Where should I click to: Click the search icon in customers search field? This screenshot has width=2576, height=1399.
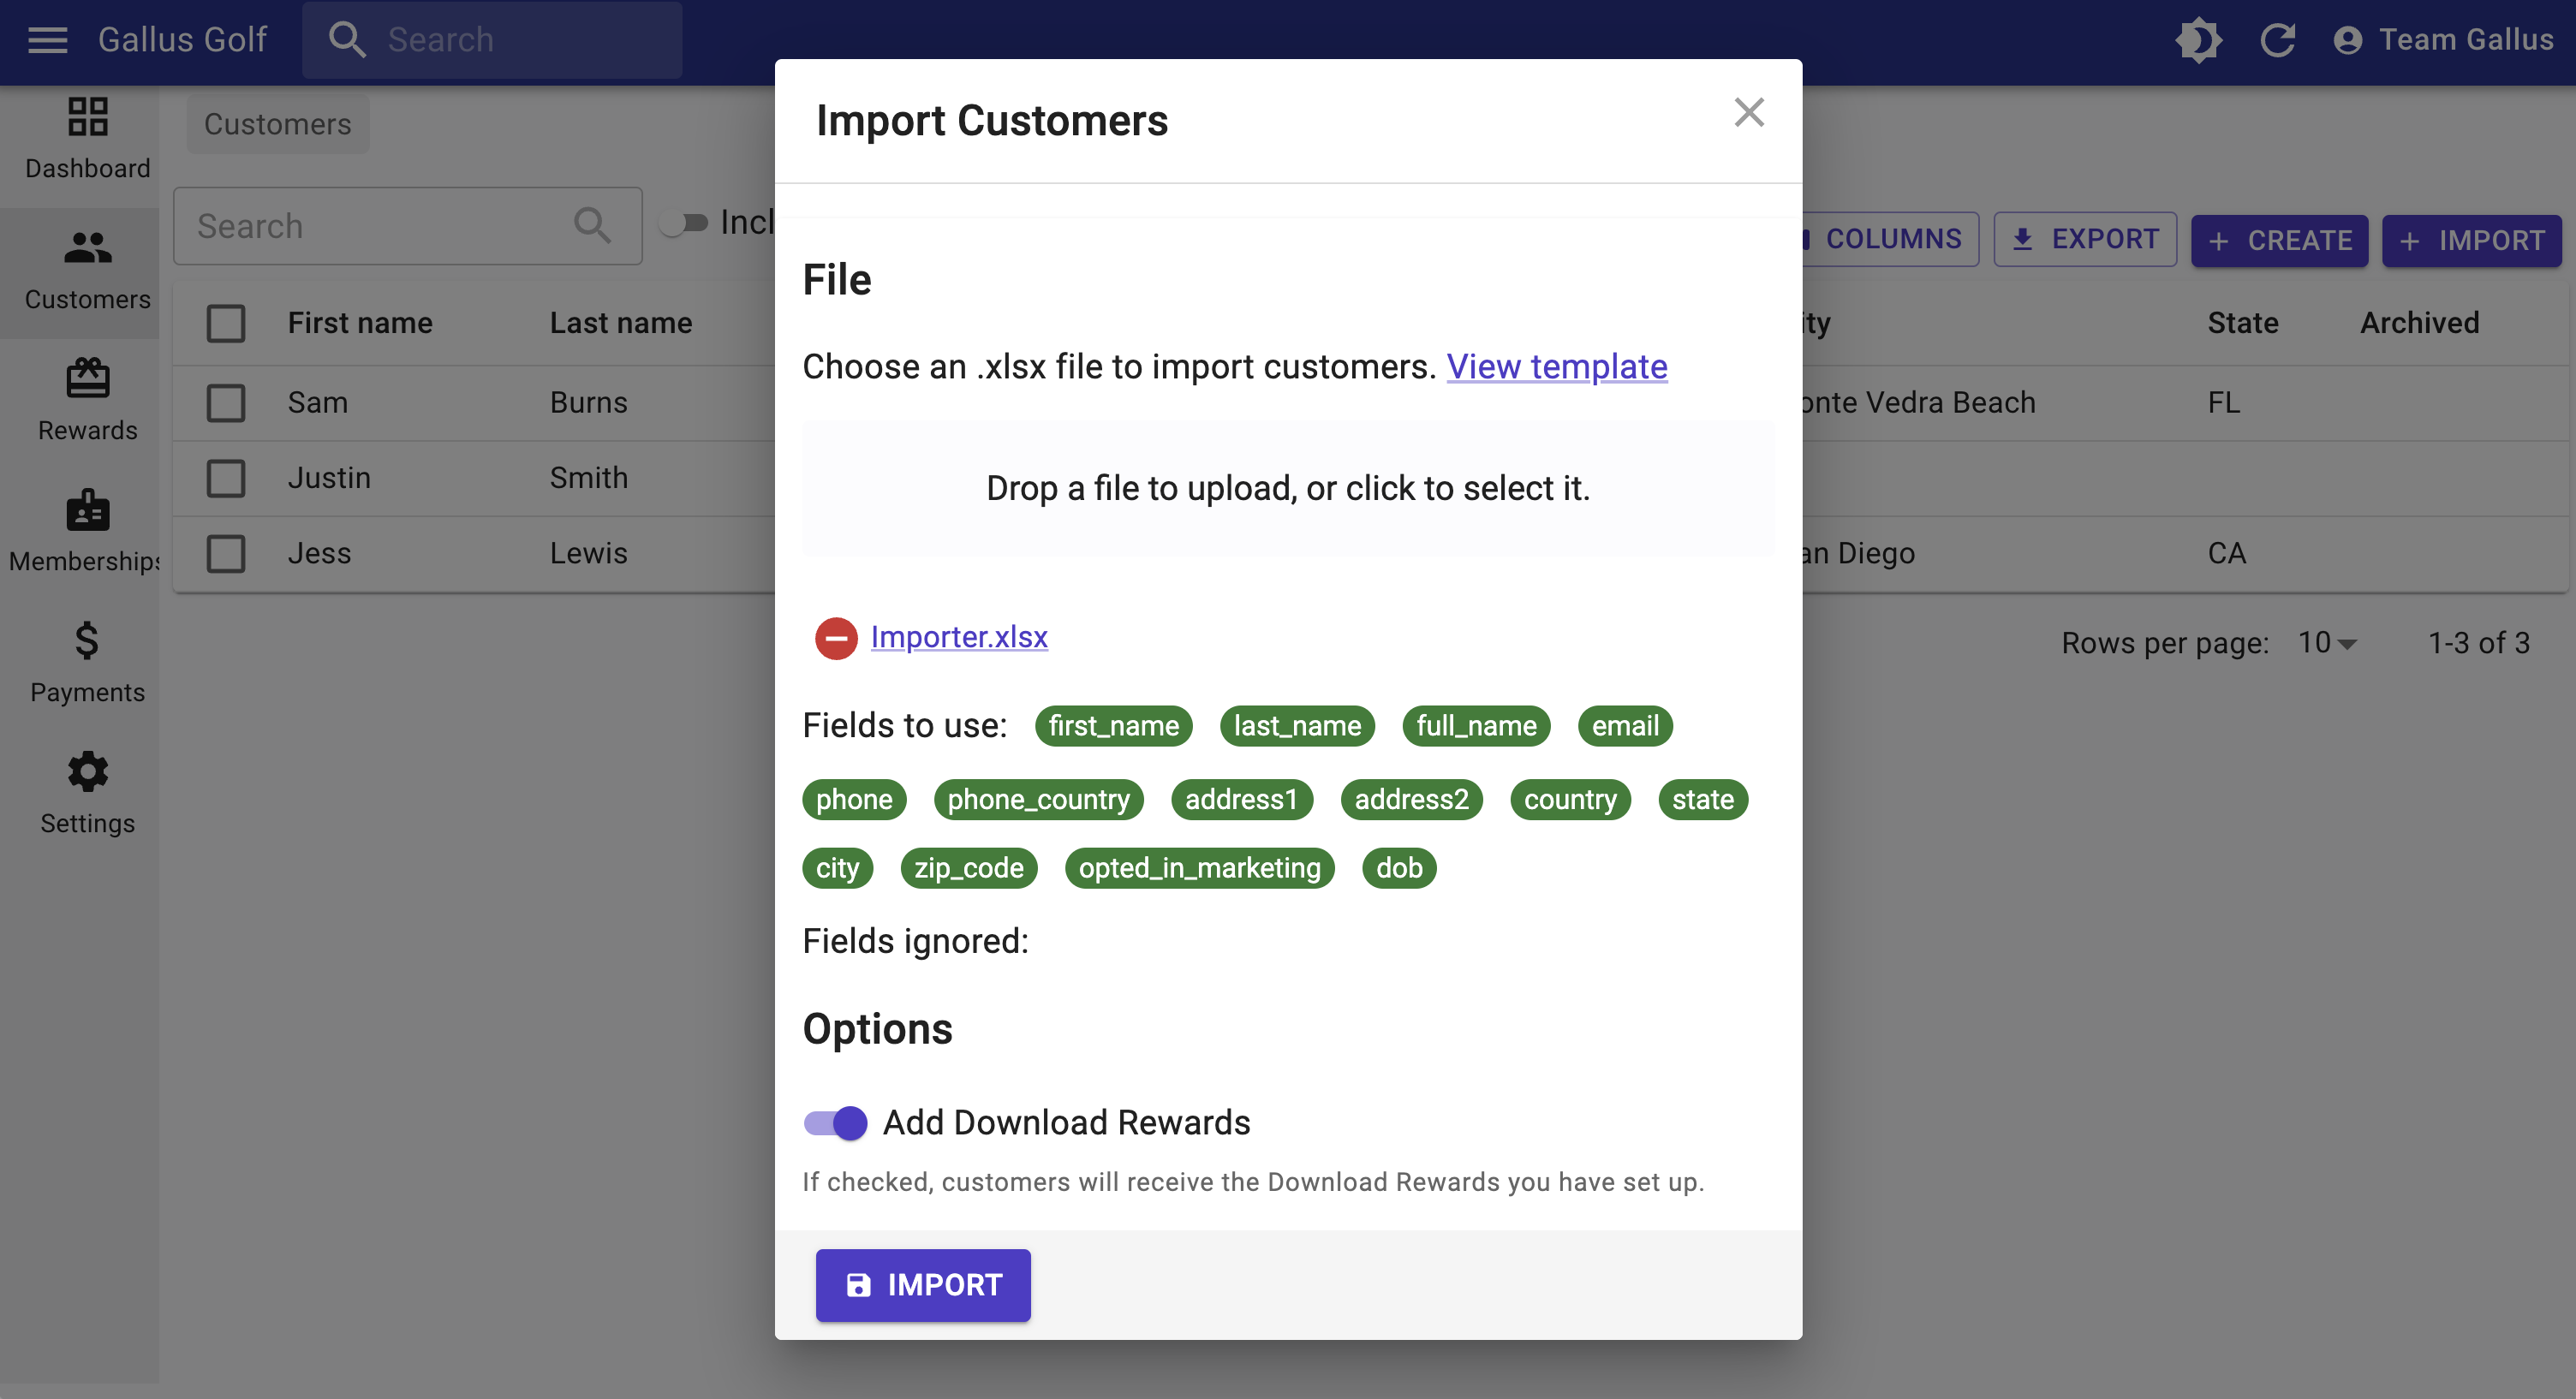[x=592, y=226]
